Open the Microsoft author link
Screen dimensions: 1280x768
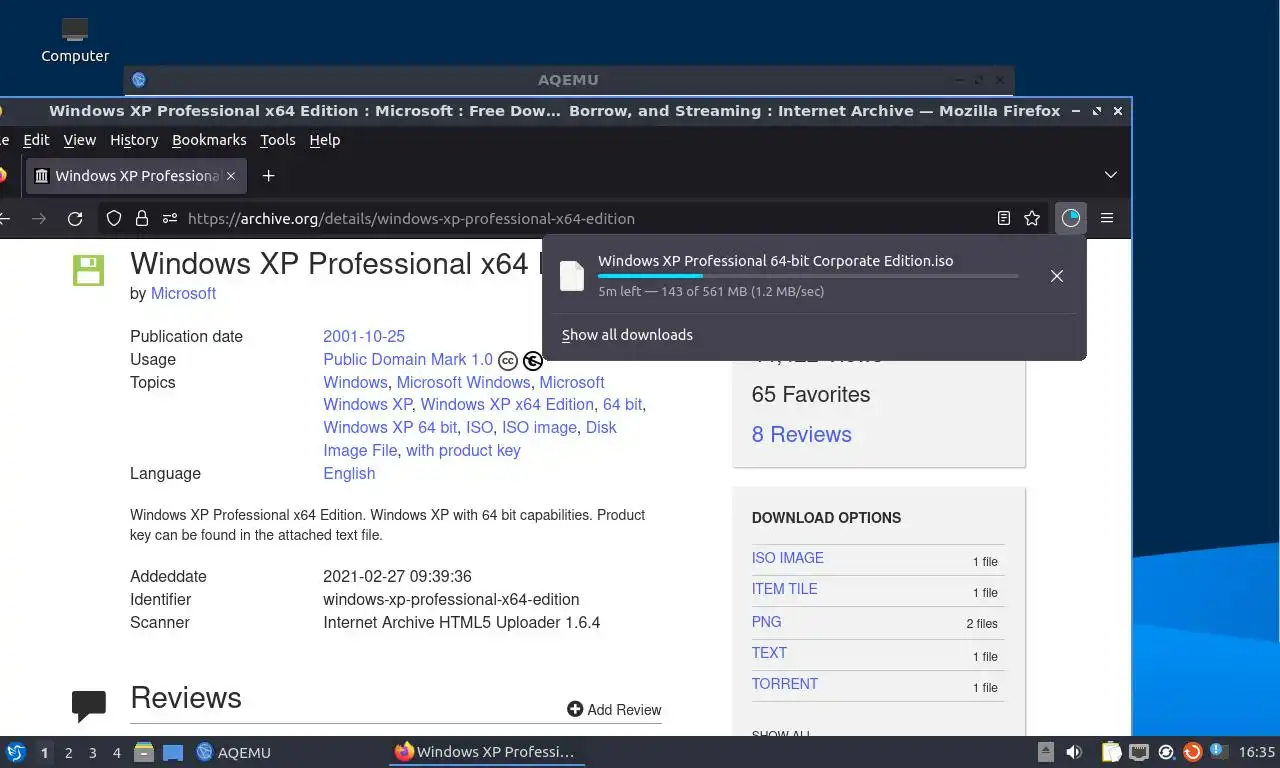[x=183, y=293]
